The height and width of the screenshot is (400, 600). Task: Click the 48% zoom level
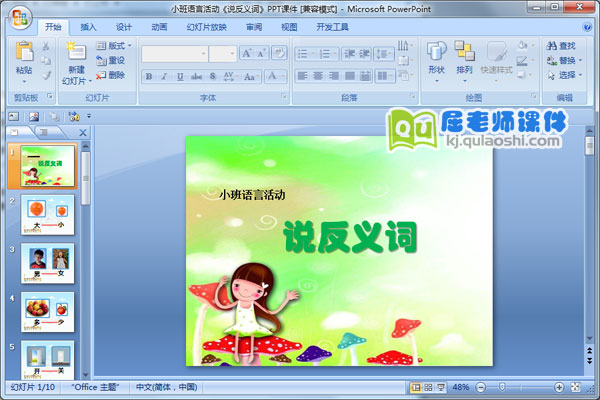(460, 387)
